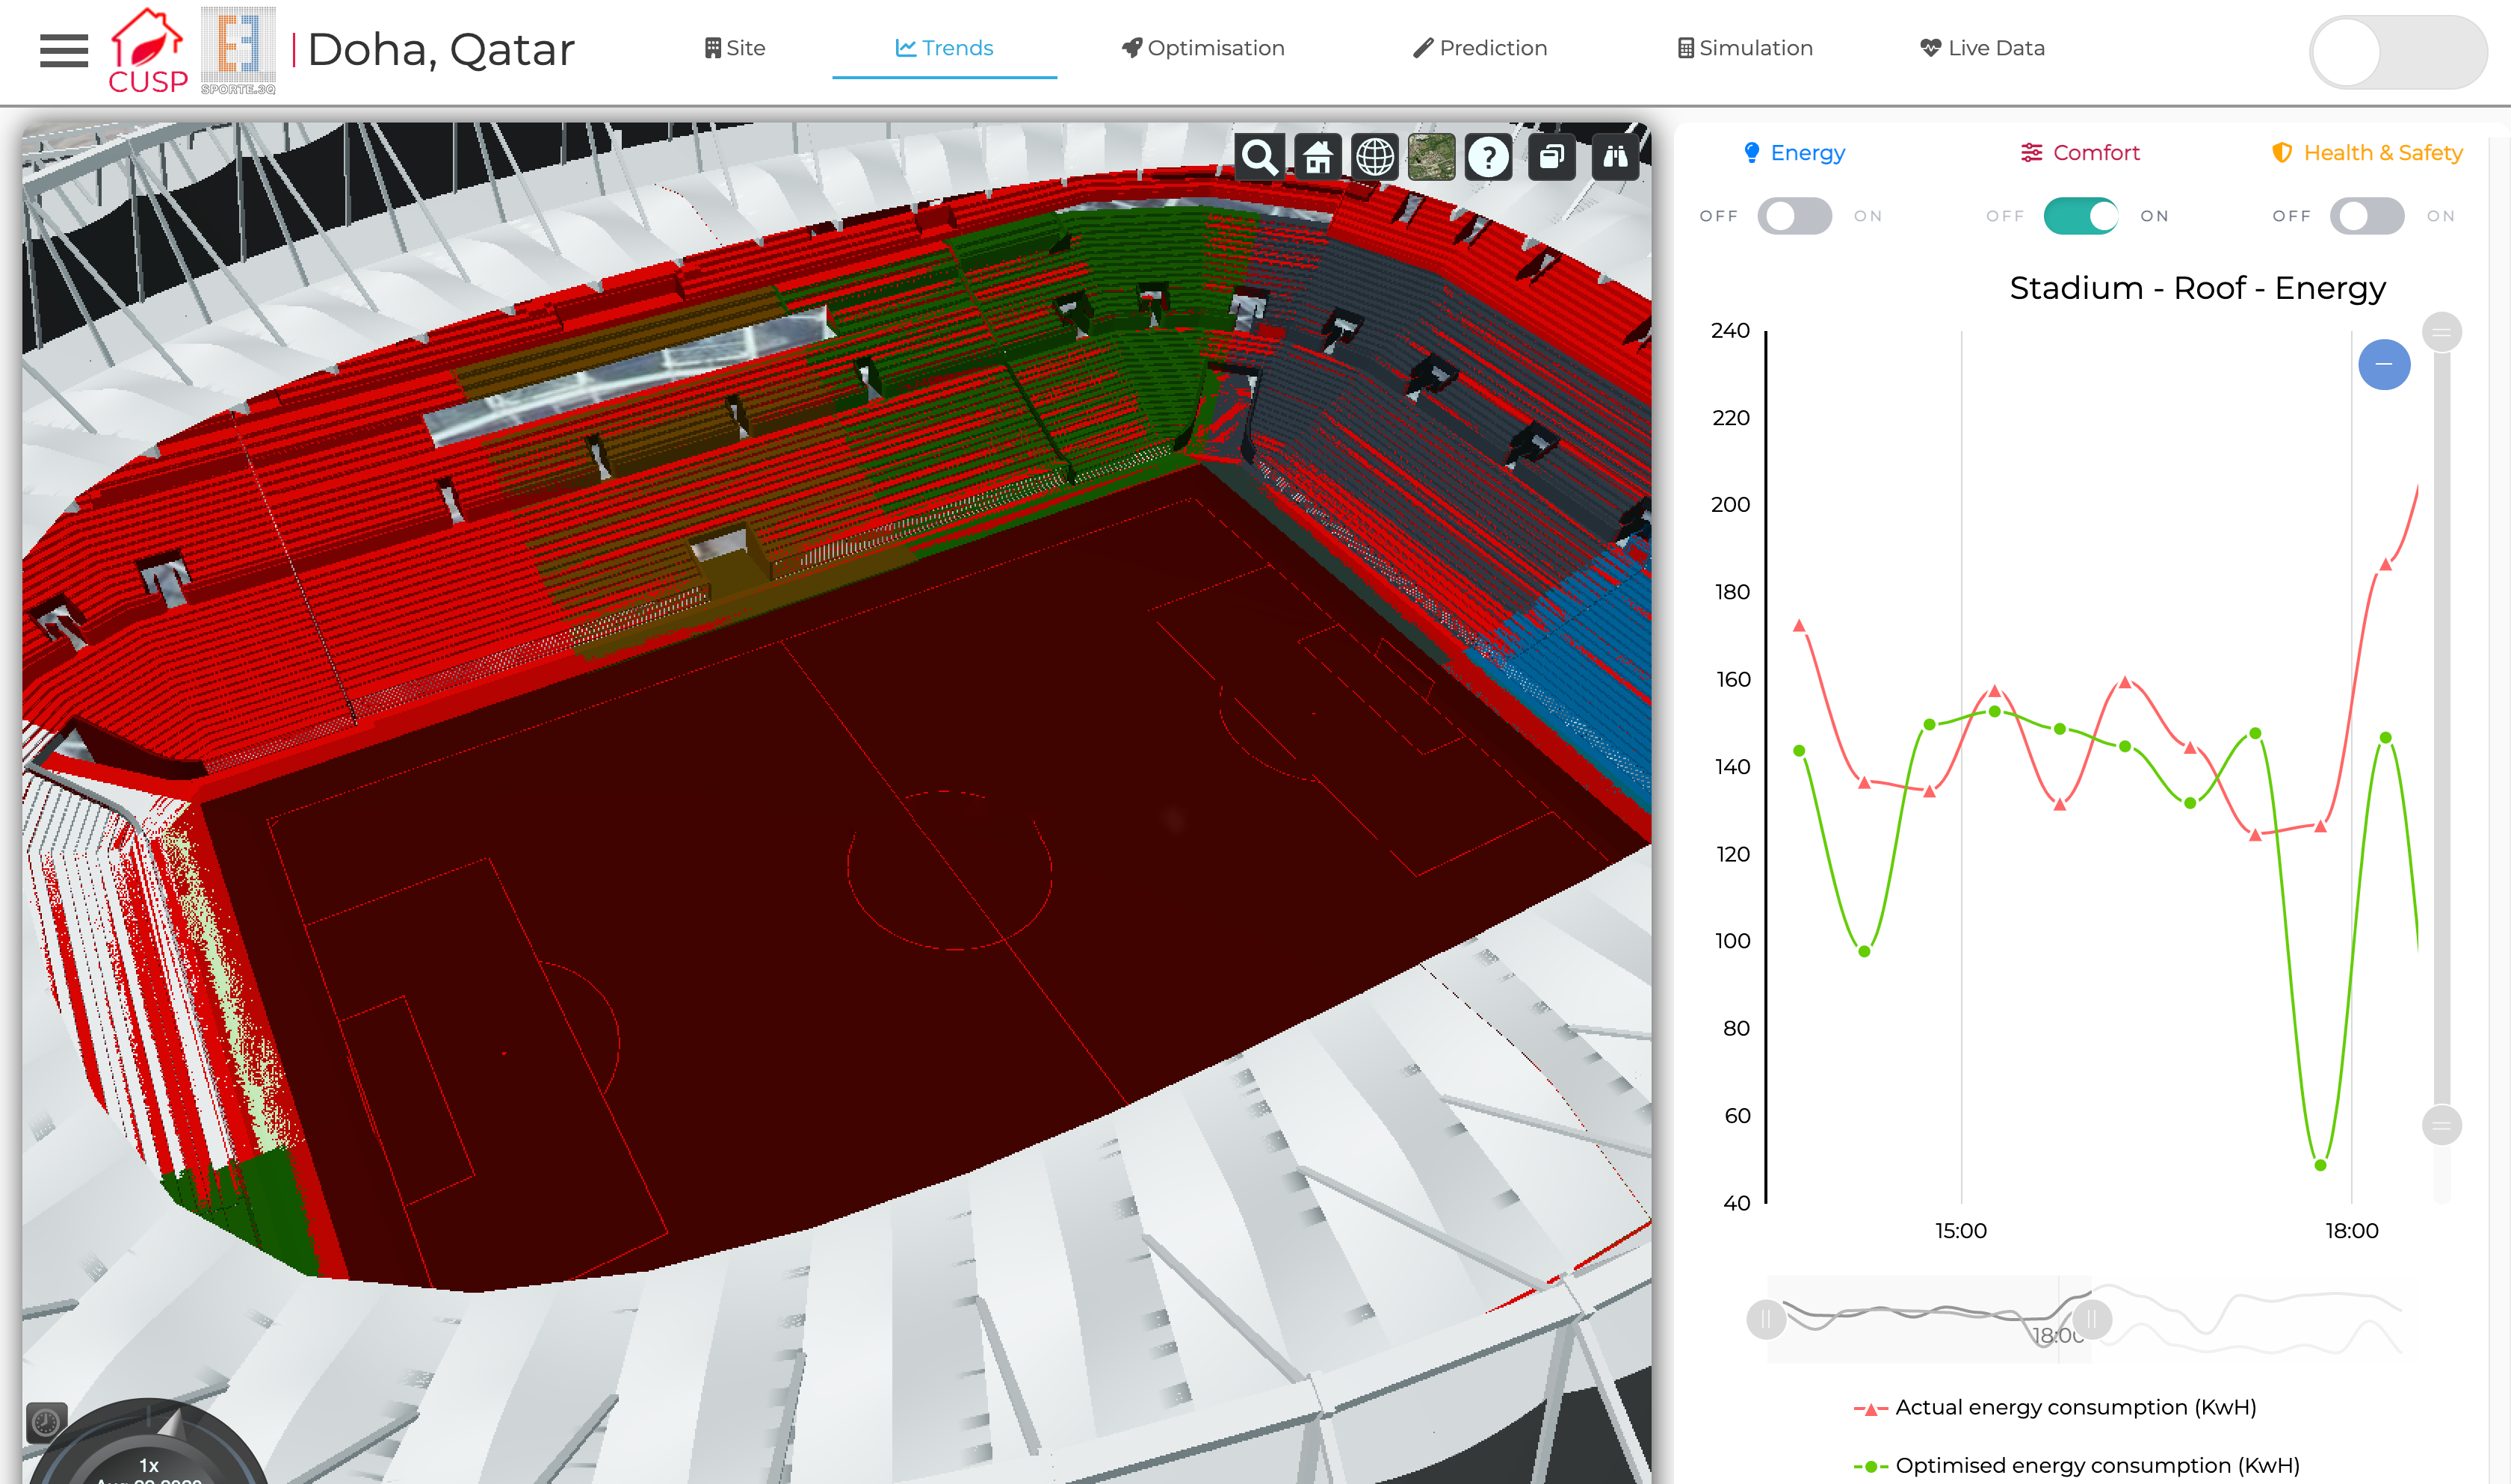Click the 240 y-axis label
The height and width of the screenshot is (1484, 2511).
click(1730, 331)
